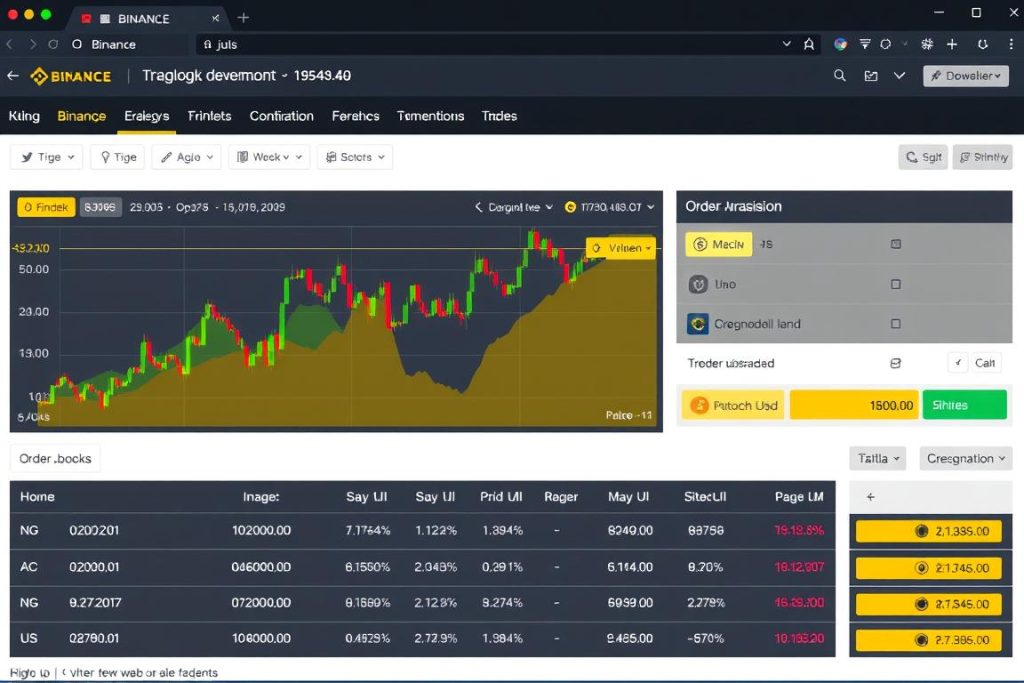The image size is (1024, 683).
Task: Click the yellow Findek button
Action: click(46, 207)
